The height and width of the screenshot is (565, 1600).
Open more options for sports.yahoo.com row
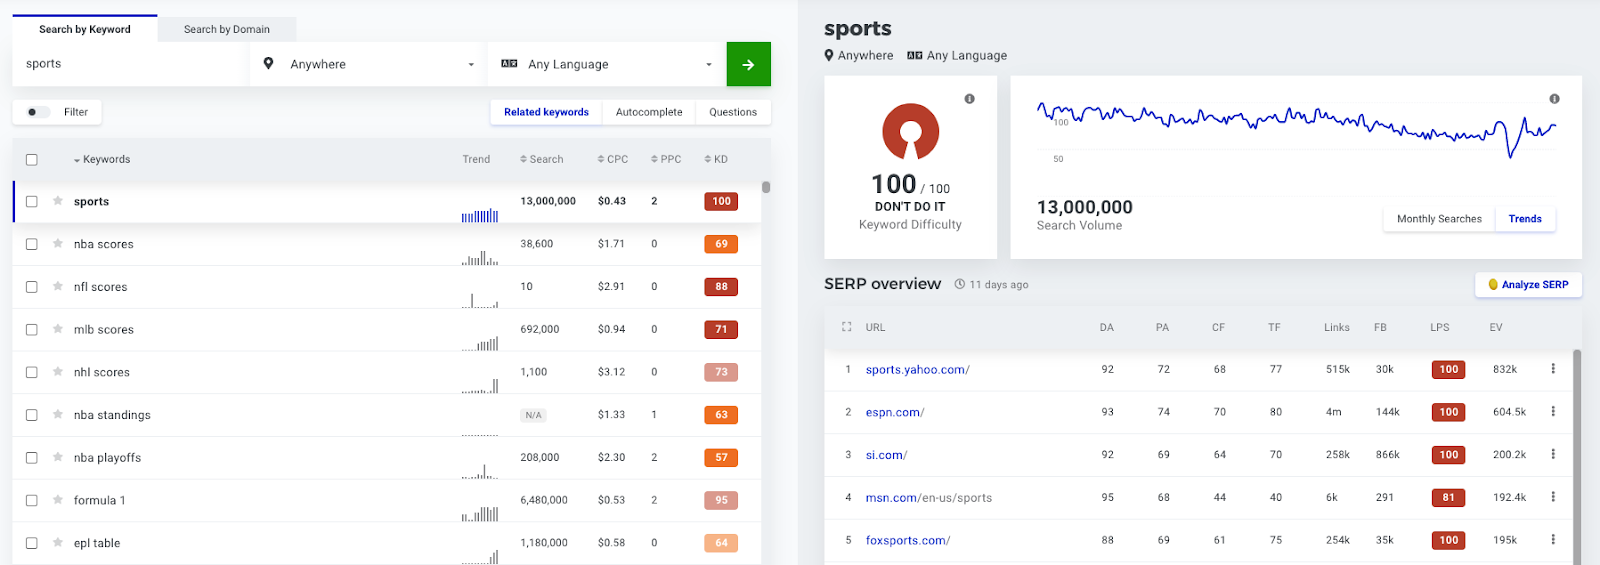pyautogui.click(x=1553, y=369)
